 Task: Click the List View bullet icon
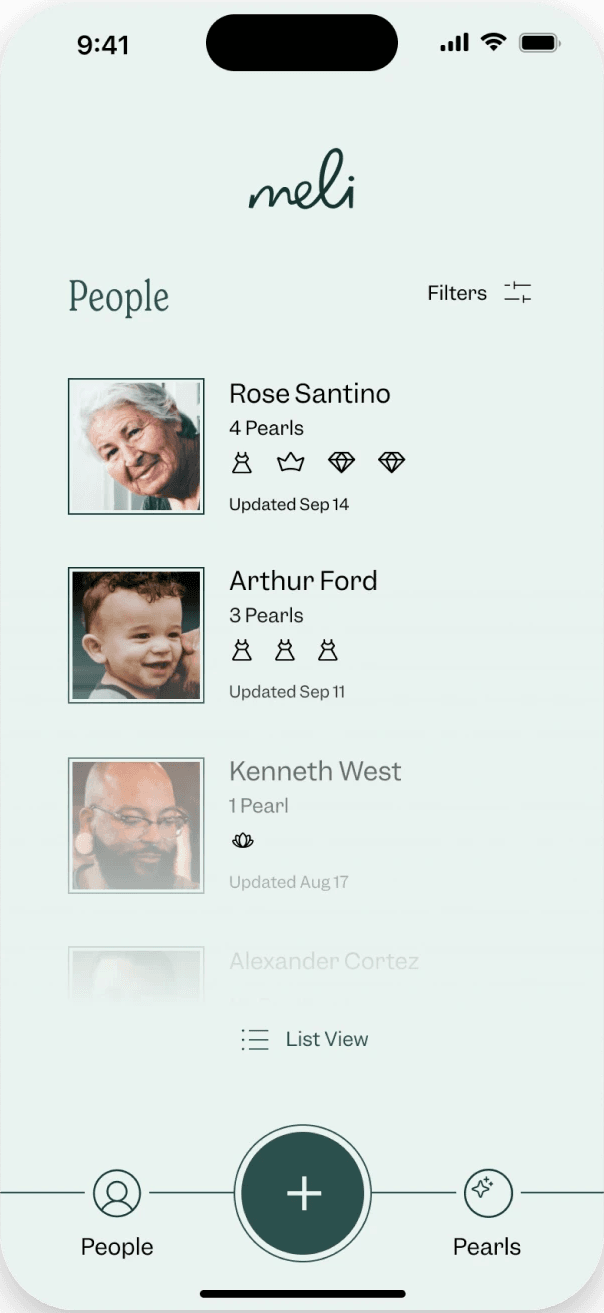pyautogui.click(x=255, y=1039)
